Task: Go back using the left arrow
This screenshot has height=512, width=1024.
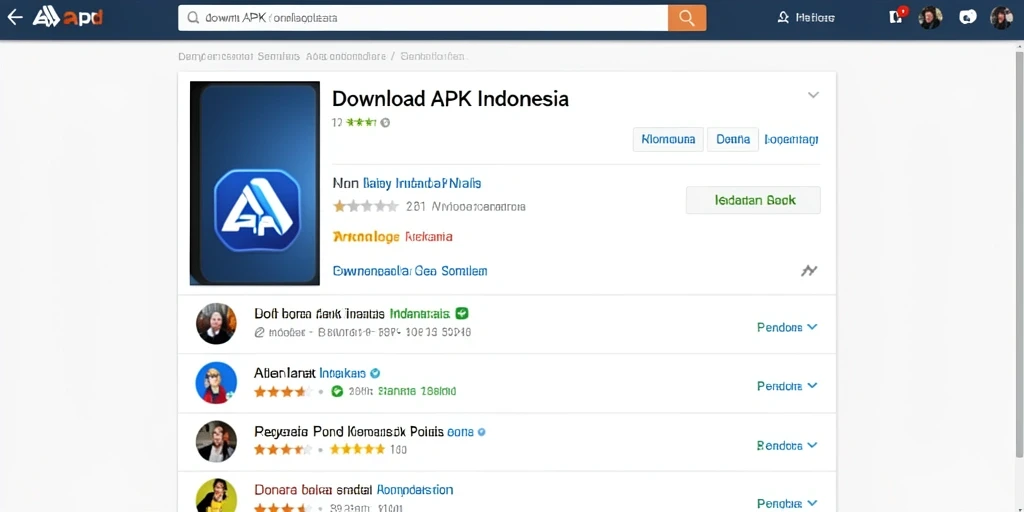Action: (14, 17)
